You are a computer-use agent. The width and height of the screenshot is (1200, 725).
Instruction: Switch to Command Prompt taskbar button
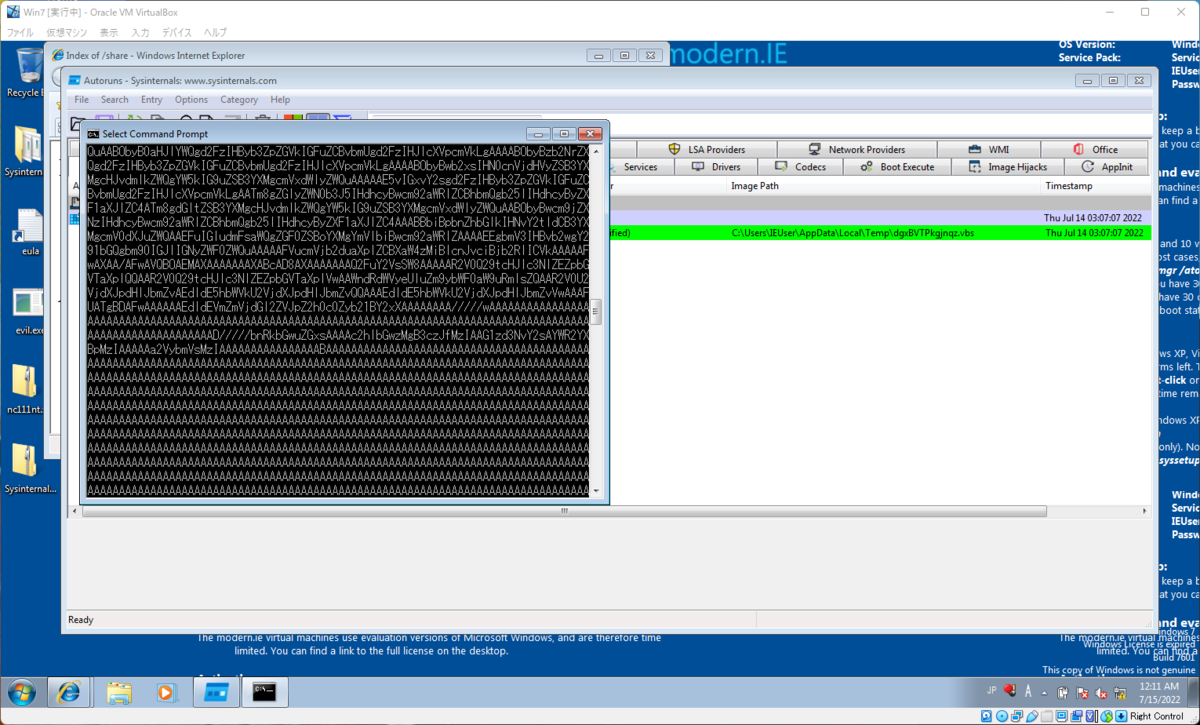[x=265, y=692]
